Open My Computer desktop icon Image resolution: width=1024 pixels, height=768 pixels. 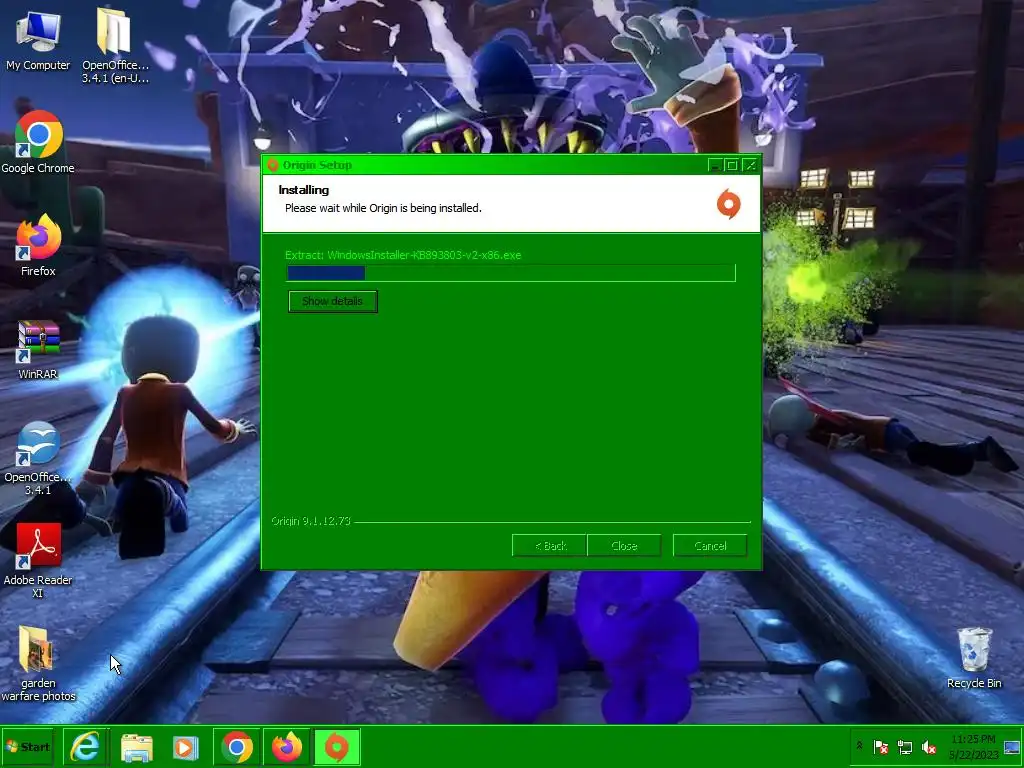pos(38,40)
